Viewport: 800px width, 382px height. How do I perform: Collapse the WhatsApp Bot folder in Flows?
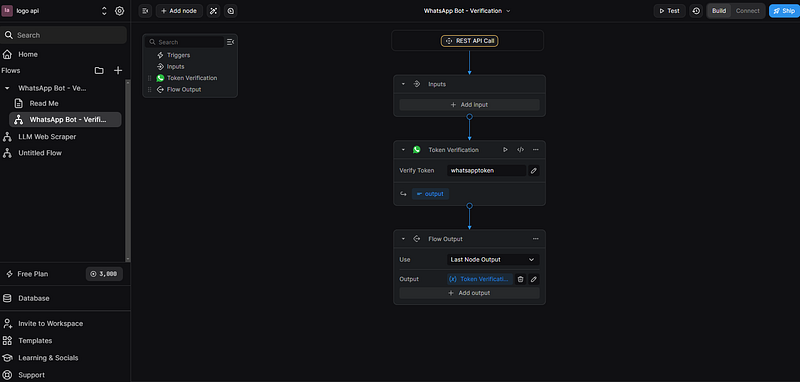(x=7, y=88)
